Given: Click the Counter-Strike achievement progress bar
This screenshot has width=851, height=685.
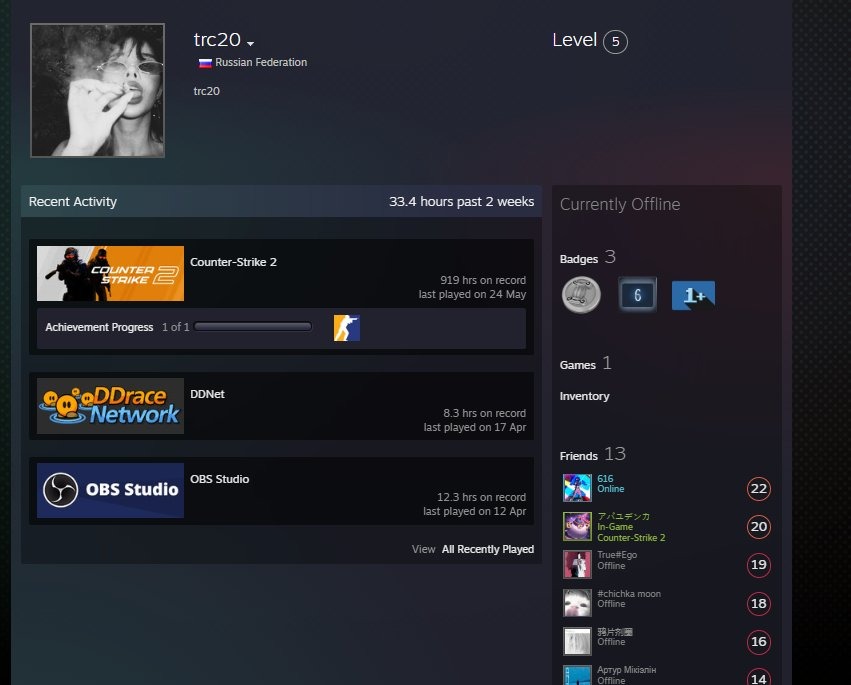Looking at the screenshot, I should coord(253,326).
